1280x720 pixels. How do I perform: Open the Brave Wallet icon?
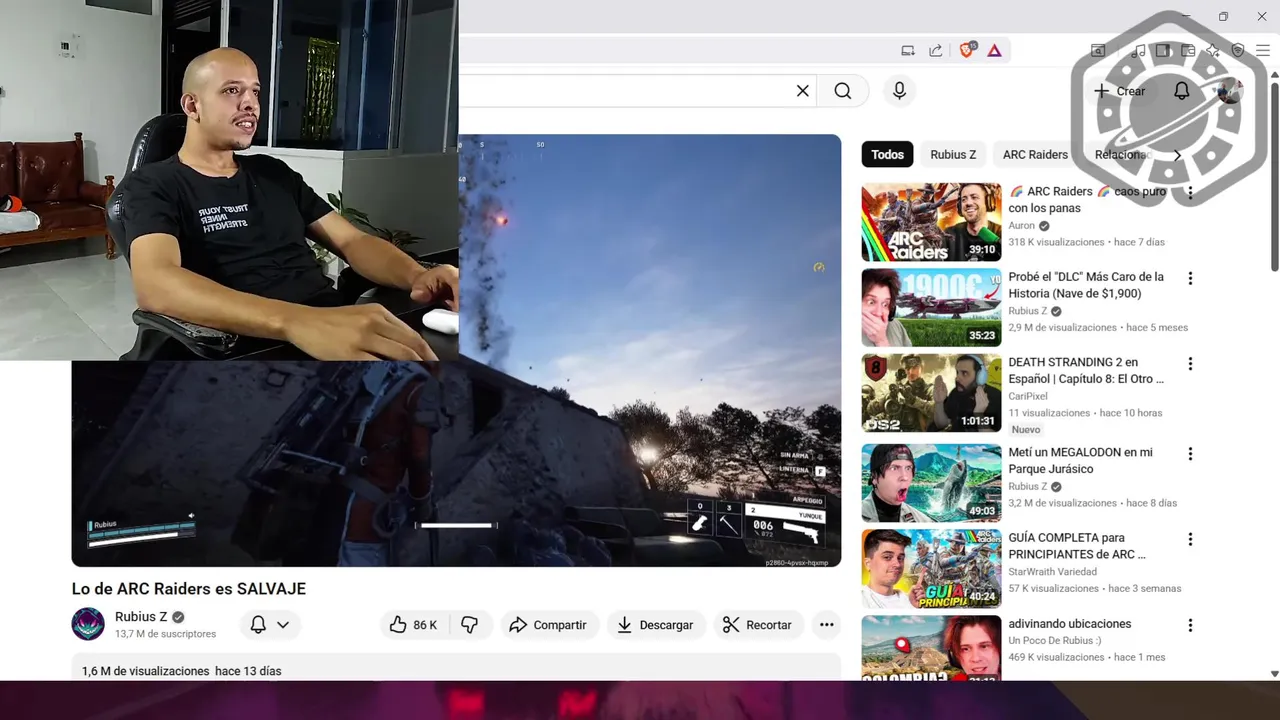1188,50
